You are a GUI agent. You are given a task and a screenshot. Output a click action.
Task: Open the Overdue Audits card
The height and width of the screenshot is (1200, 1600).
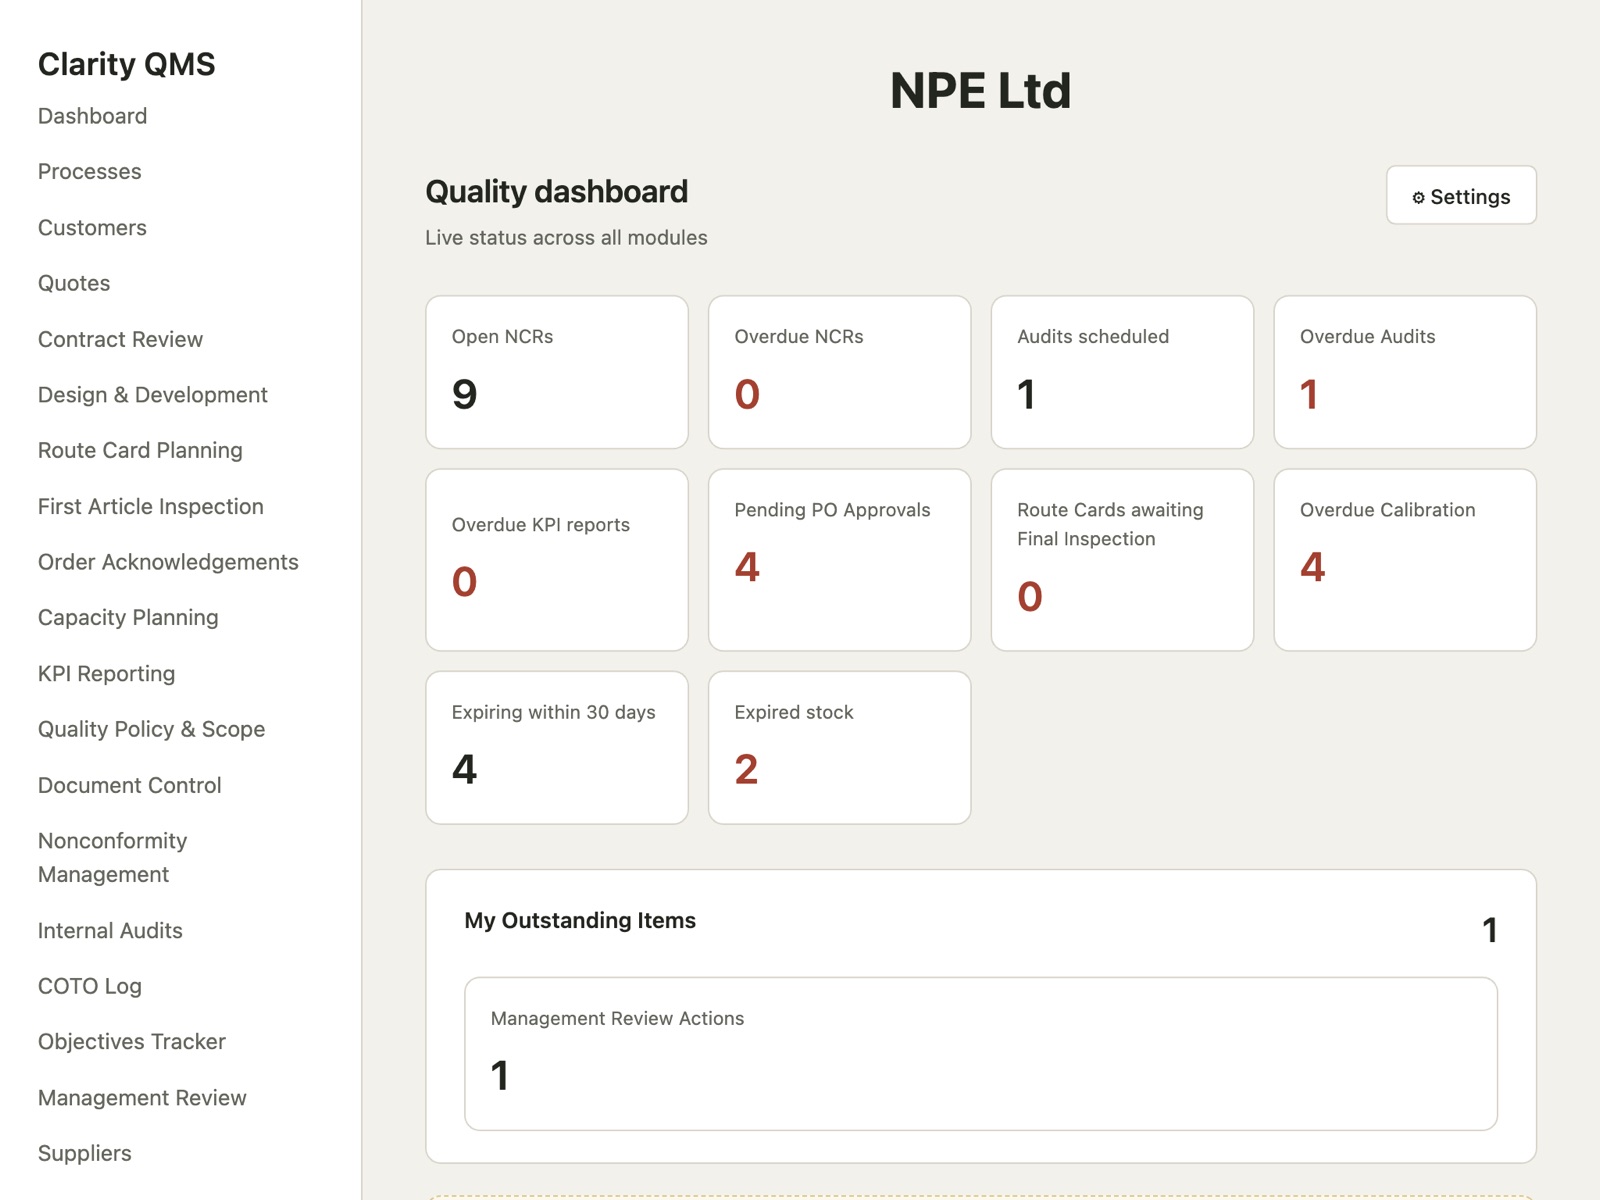[x=1405, y=372]
